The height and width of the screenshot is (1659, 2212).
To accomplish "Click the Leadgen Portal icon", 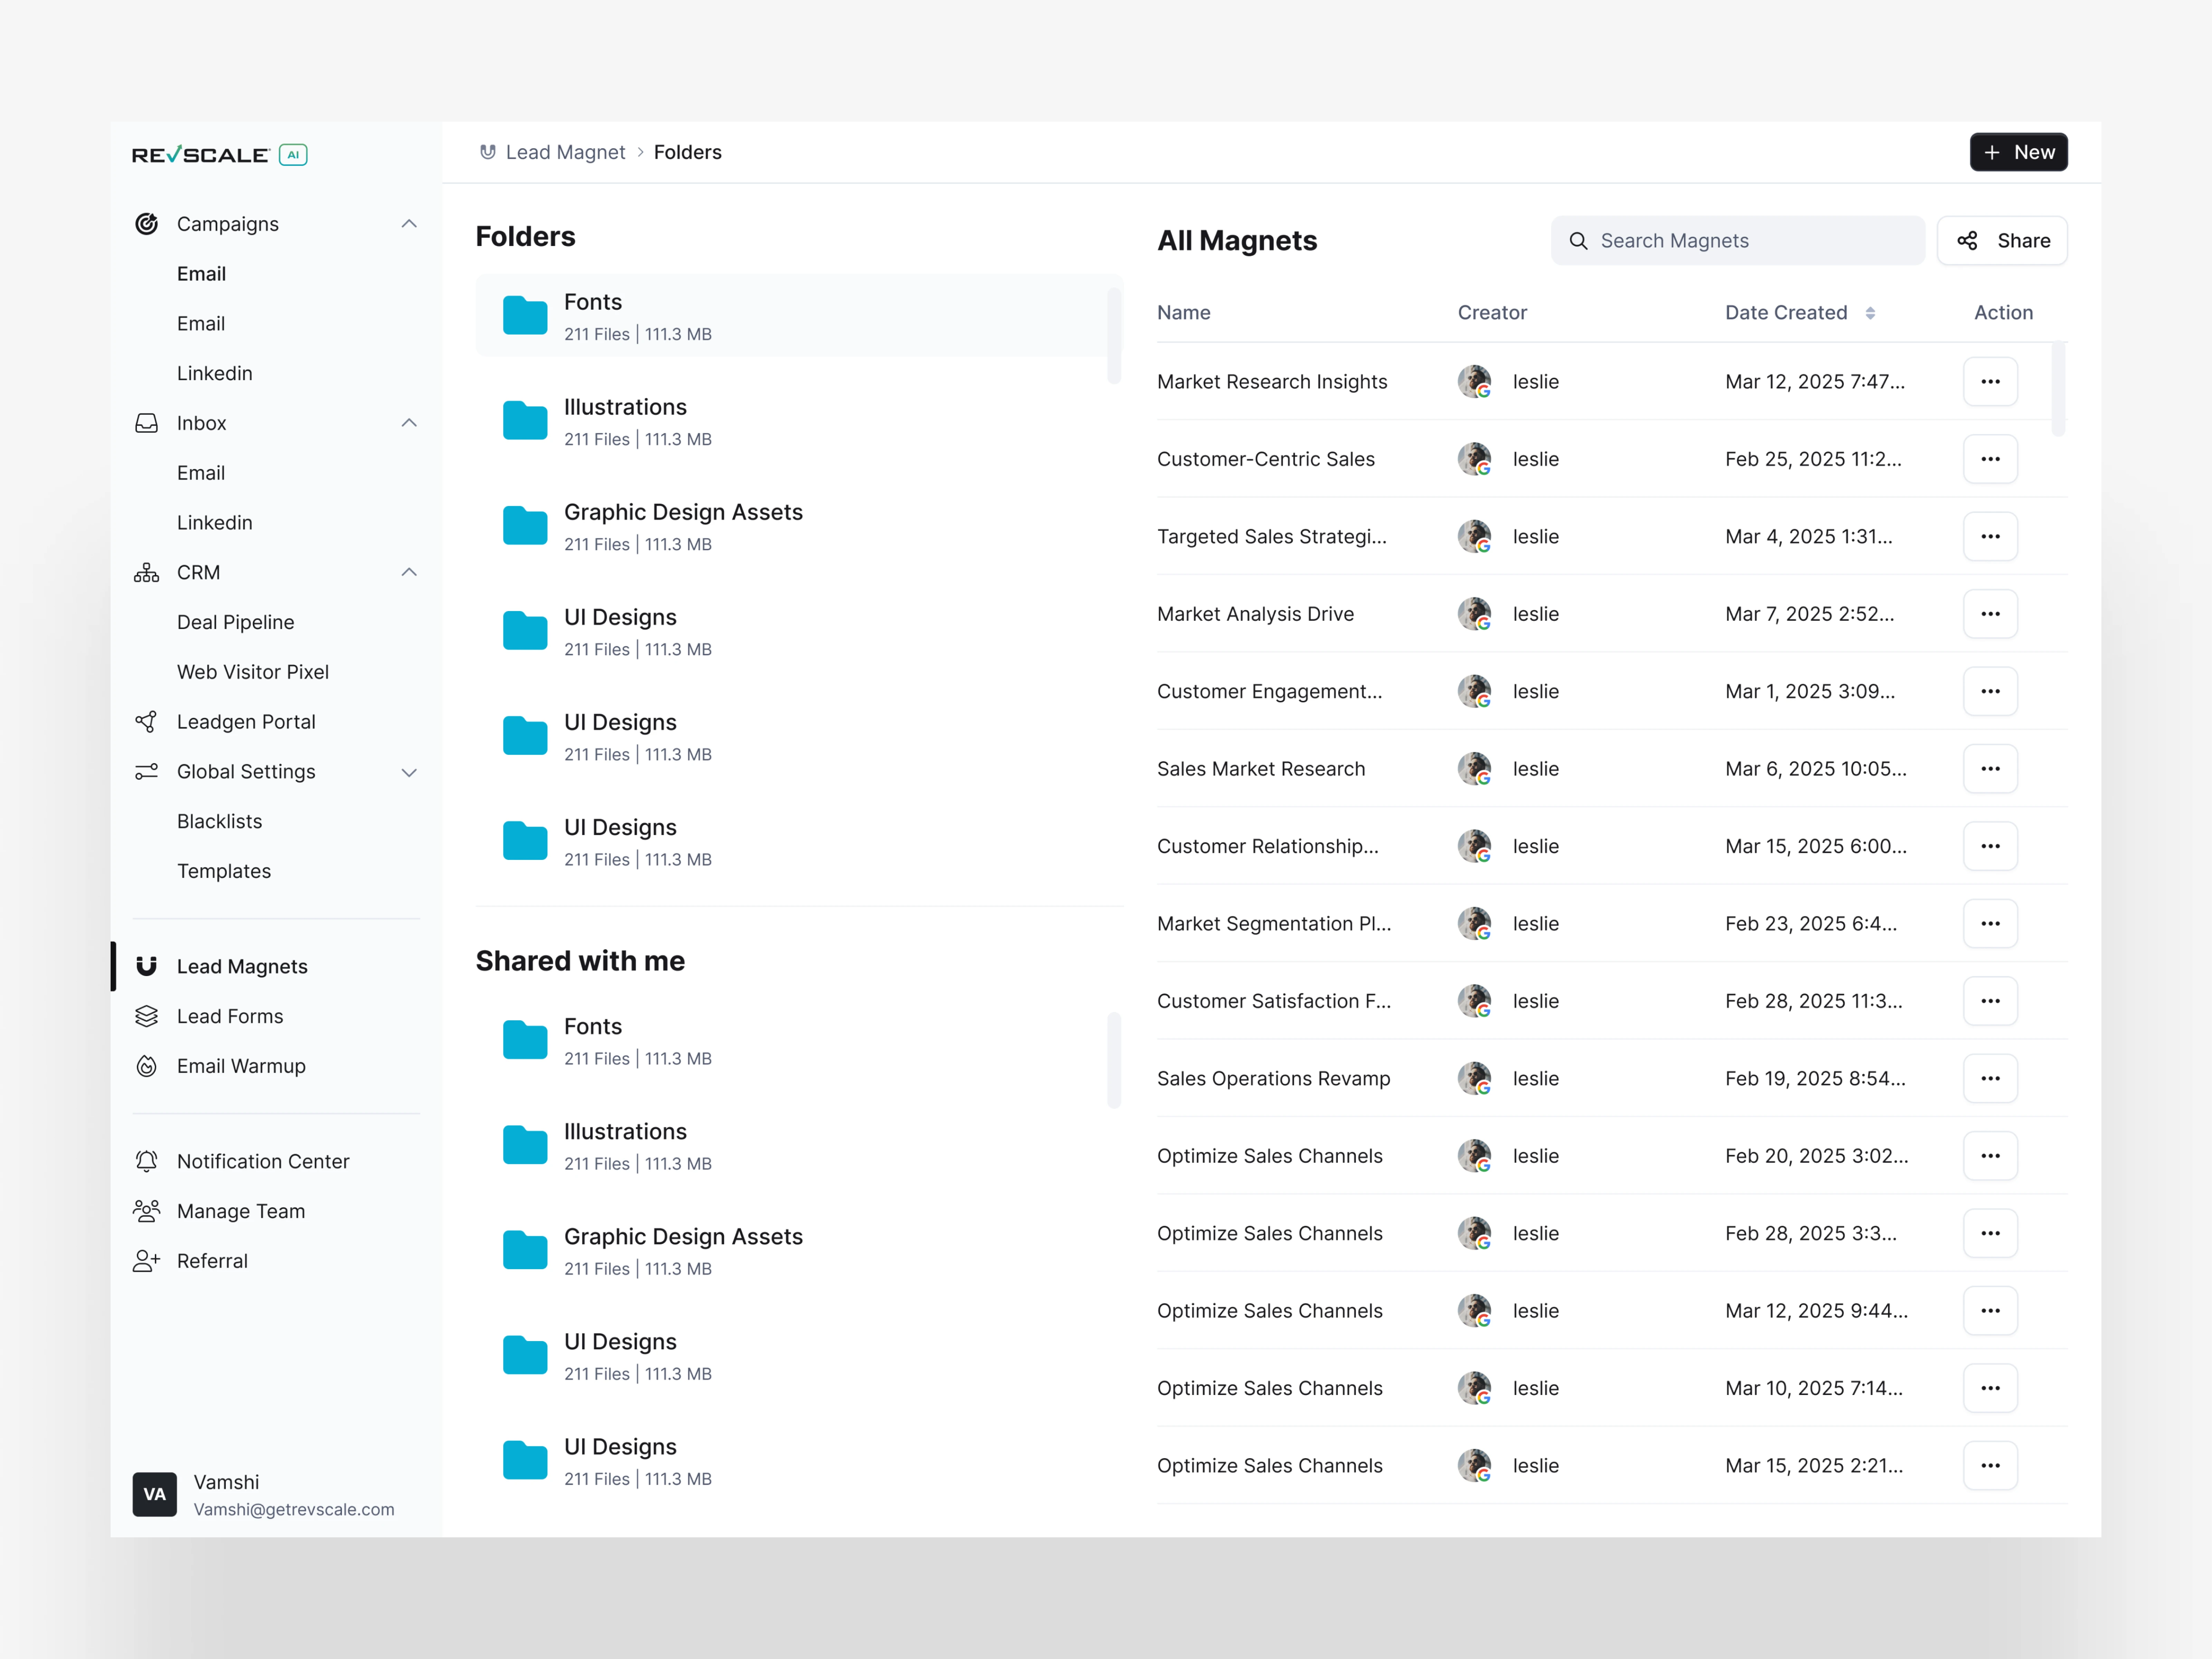I will coord(147,722).
